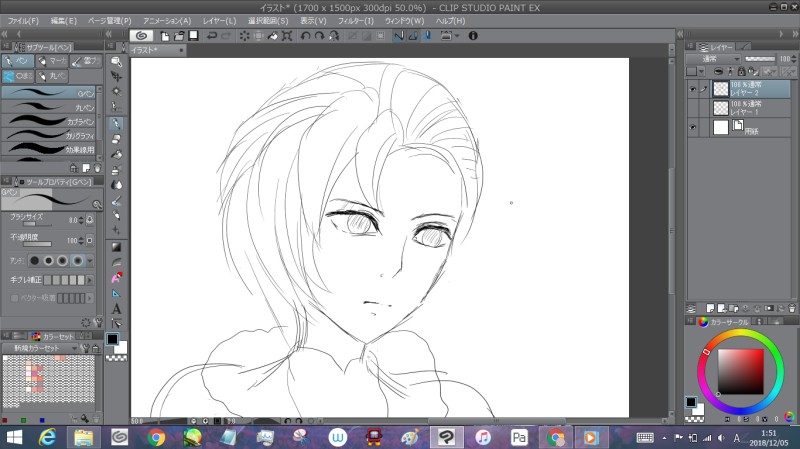Click the hue ring of color circle
Screen dimensions: 800x449
(x=740, y=334)
